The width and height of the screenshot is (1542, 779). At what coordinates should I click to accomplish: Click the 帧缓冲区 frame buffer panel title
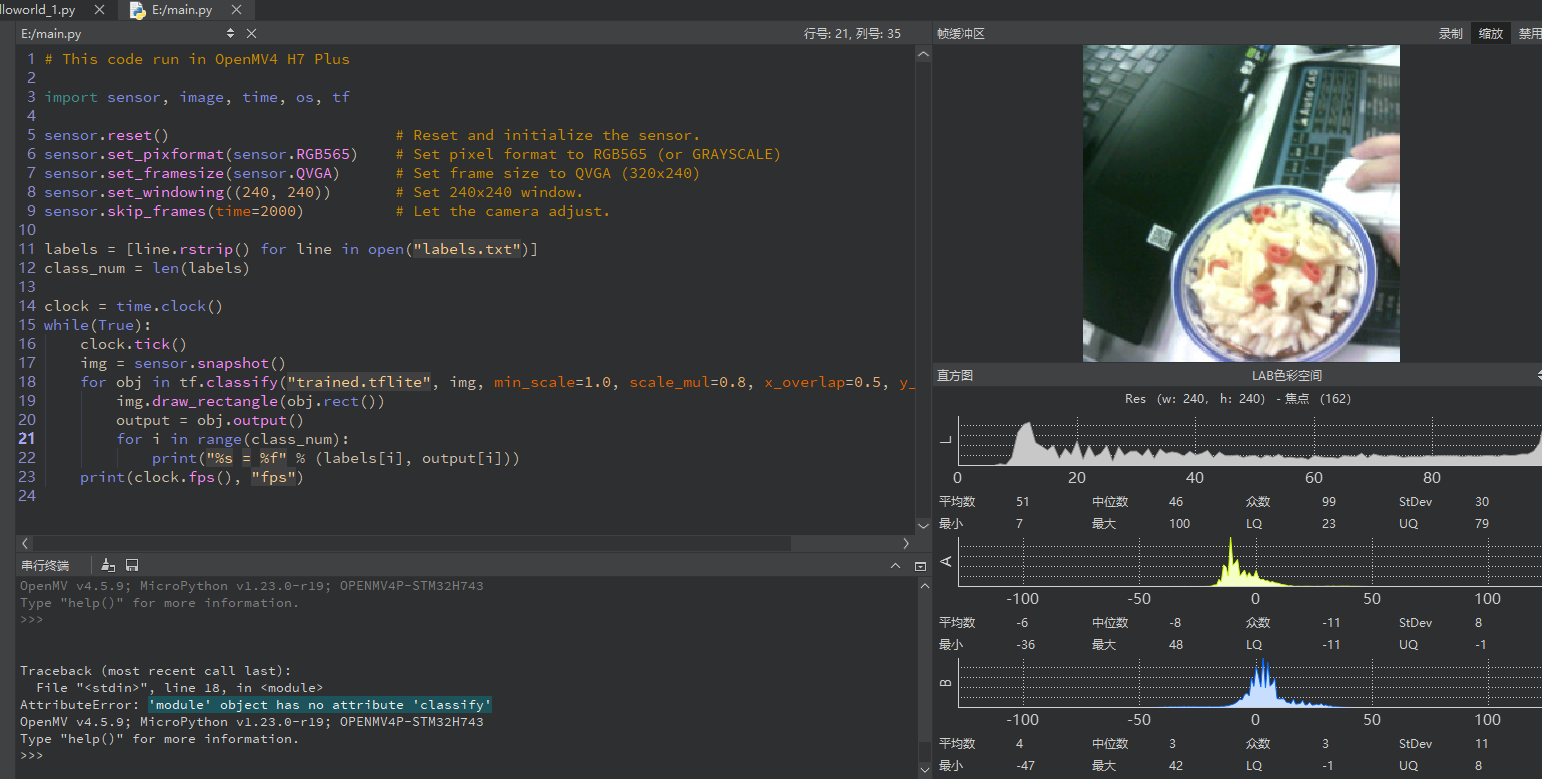pyautogui.click(x=961, y=33)
